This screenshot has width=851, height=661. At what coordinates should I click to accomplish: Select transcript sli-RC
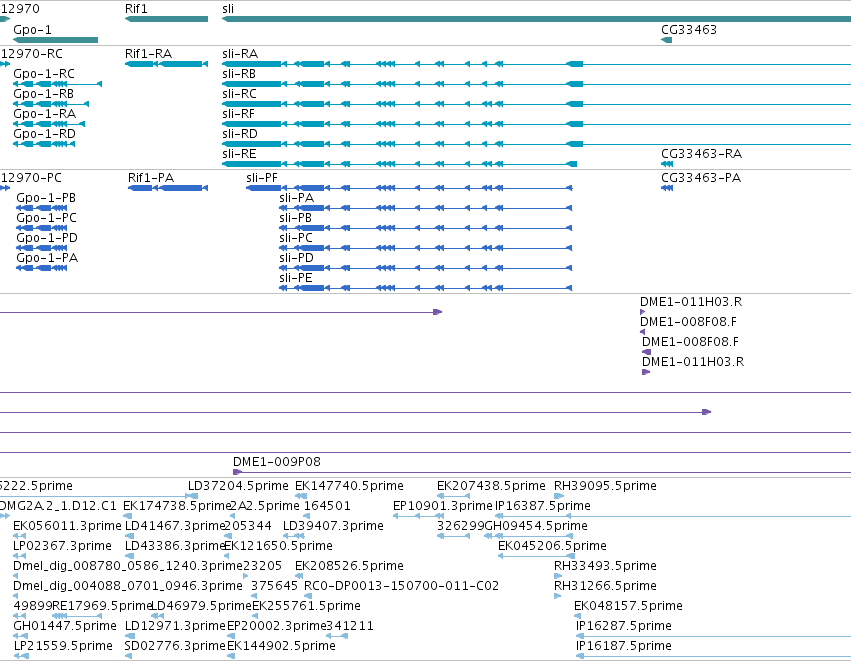pyautogui.click(x=239, y=94)
